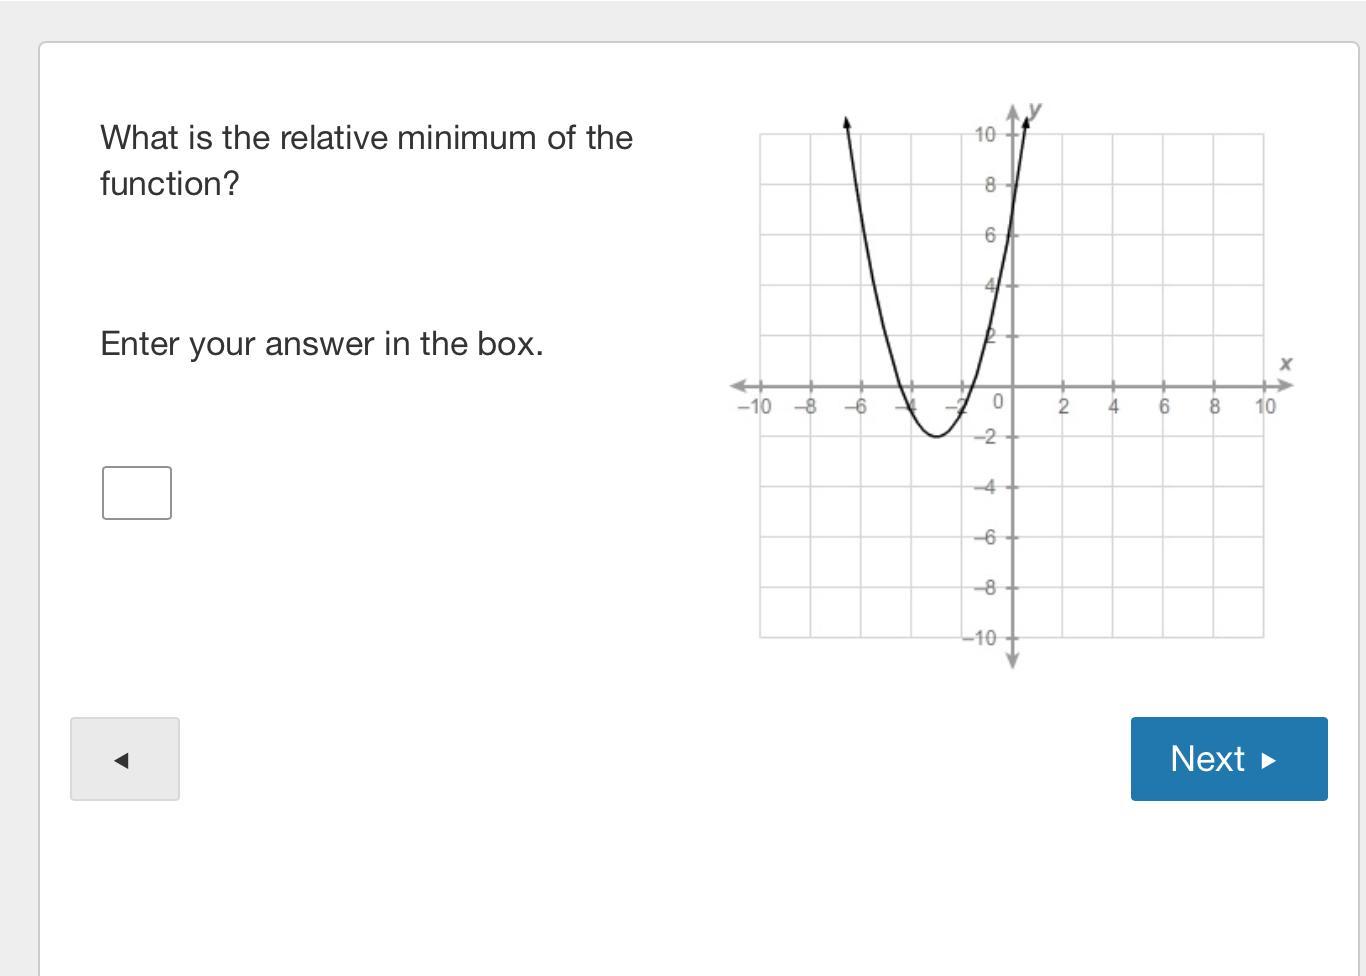This screenshot has height=976, width=1366.
Task: Click the -10 tick label on y-axis
Action: [981, 638]
